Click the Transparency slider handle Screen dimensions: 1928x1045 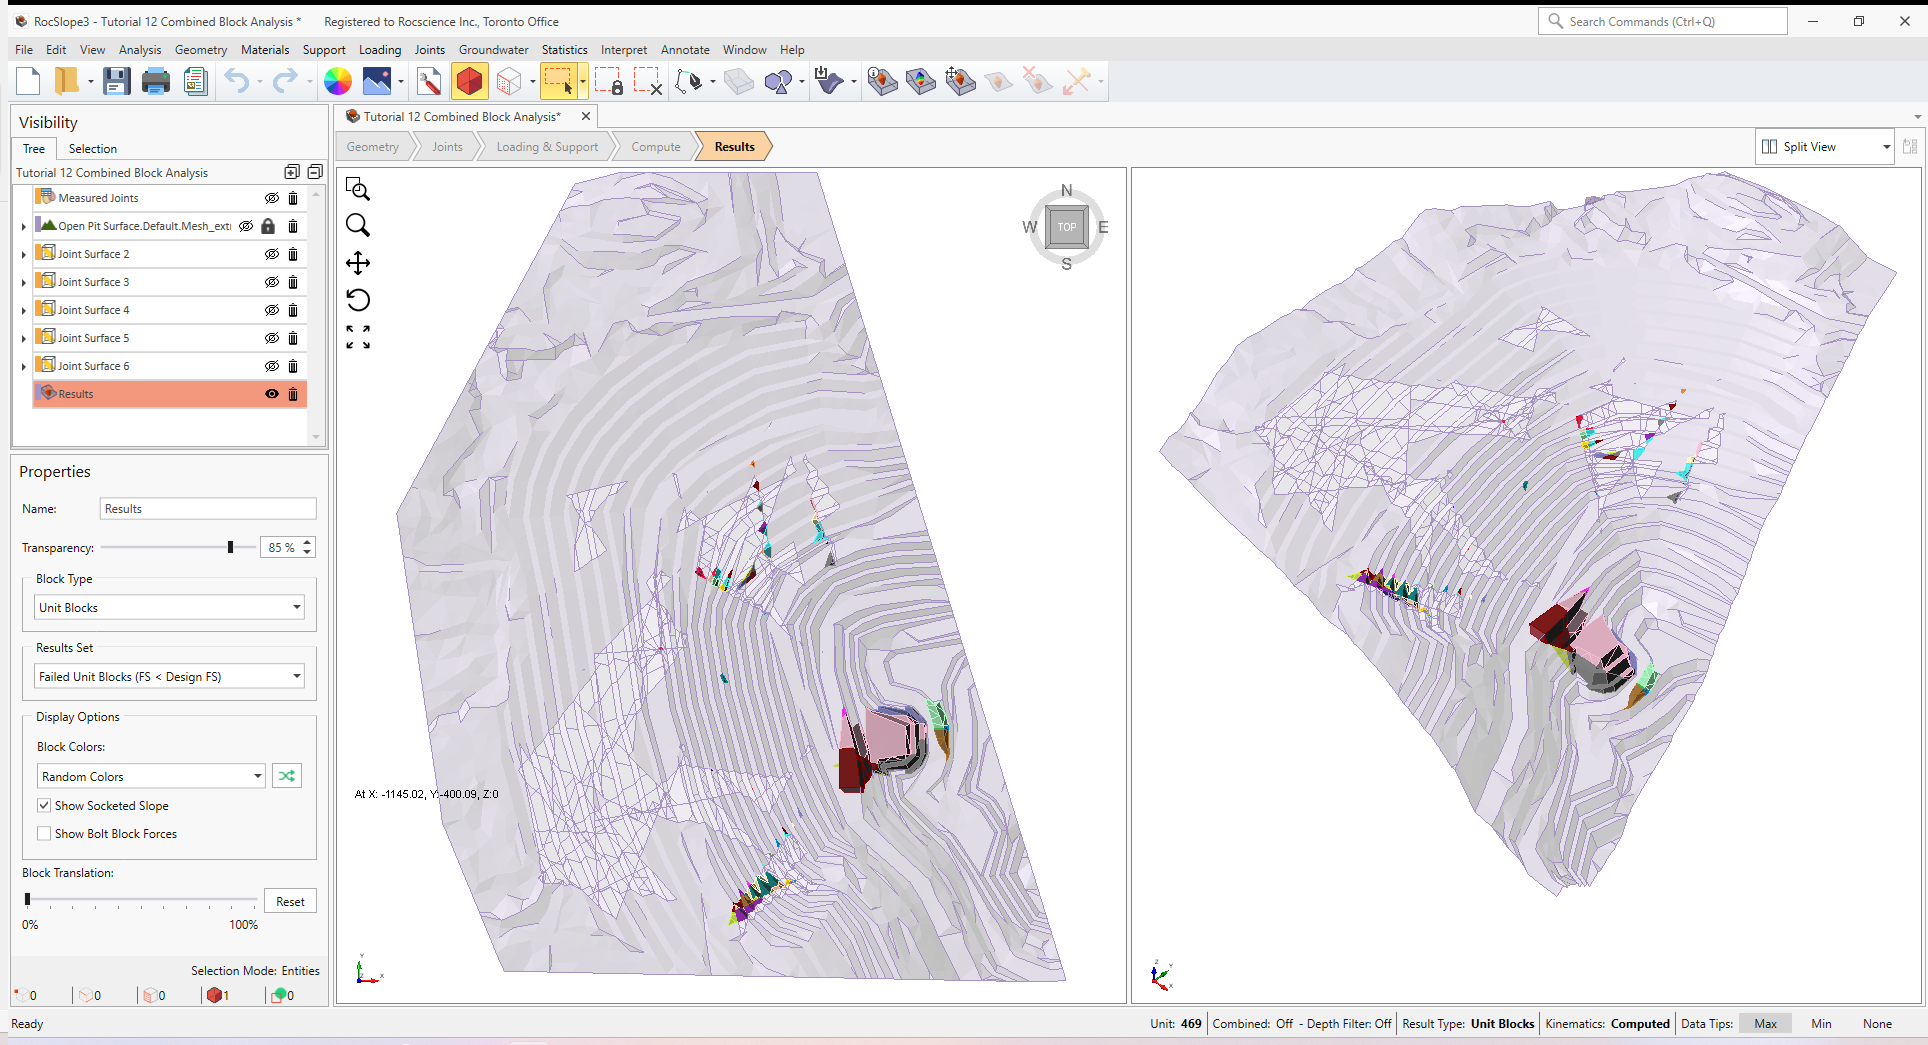(x=230, y=548)
